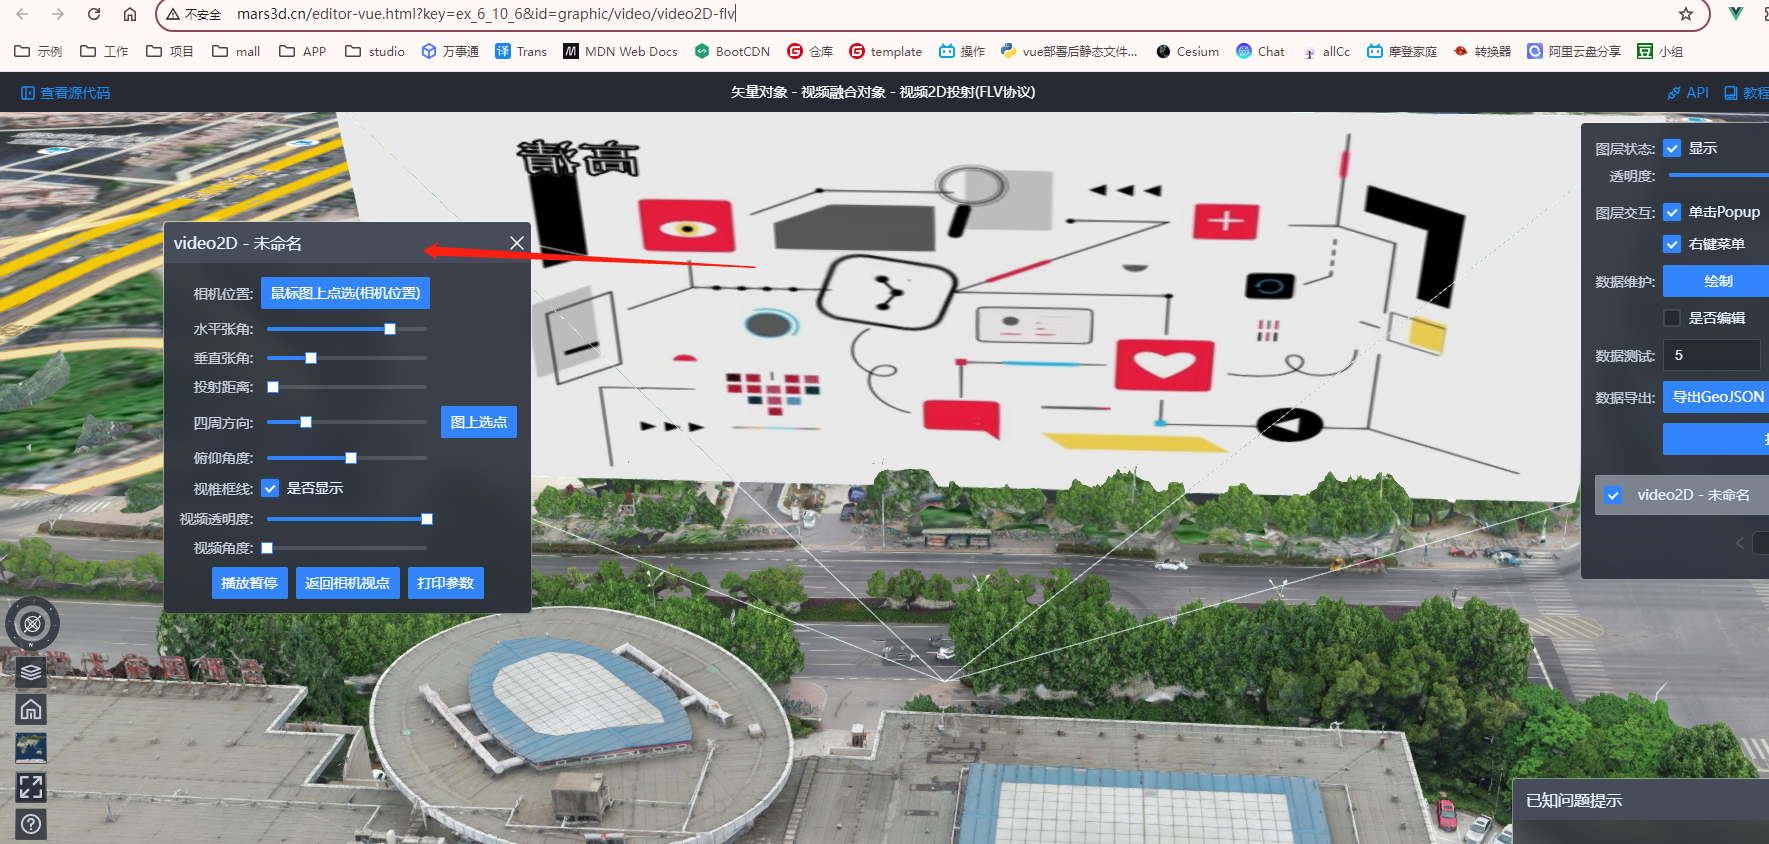
Task: Open the 阿里云盘分享 bookmark
Action: pyautogui.click(x=1574, y=51)
